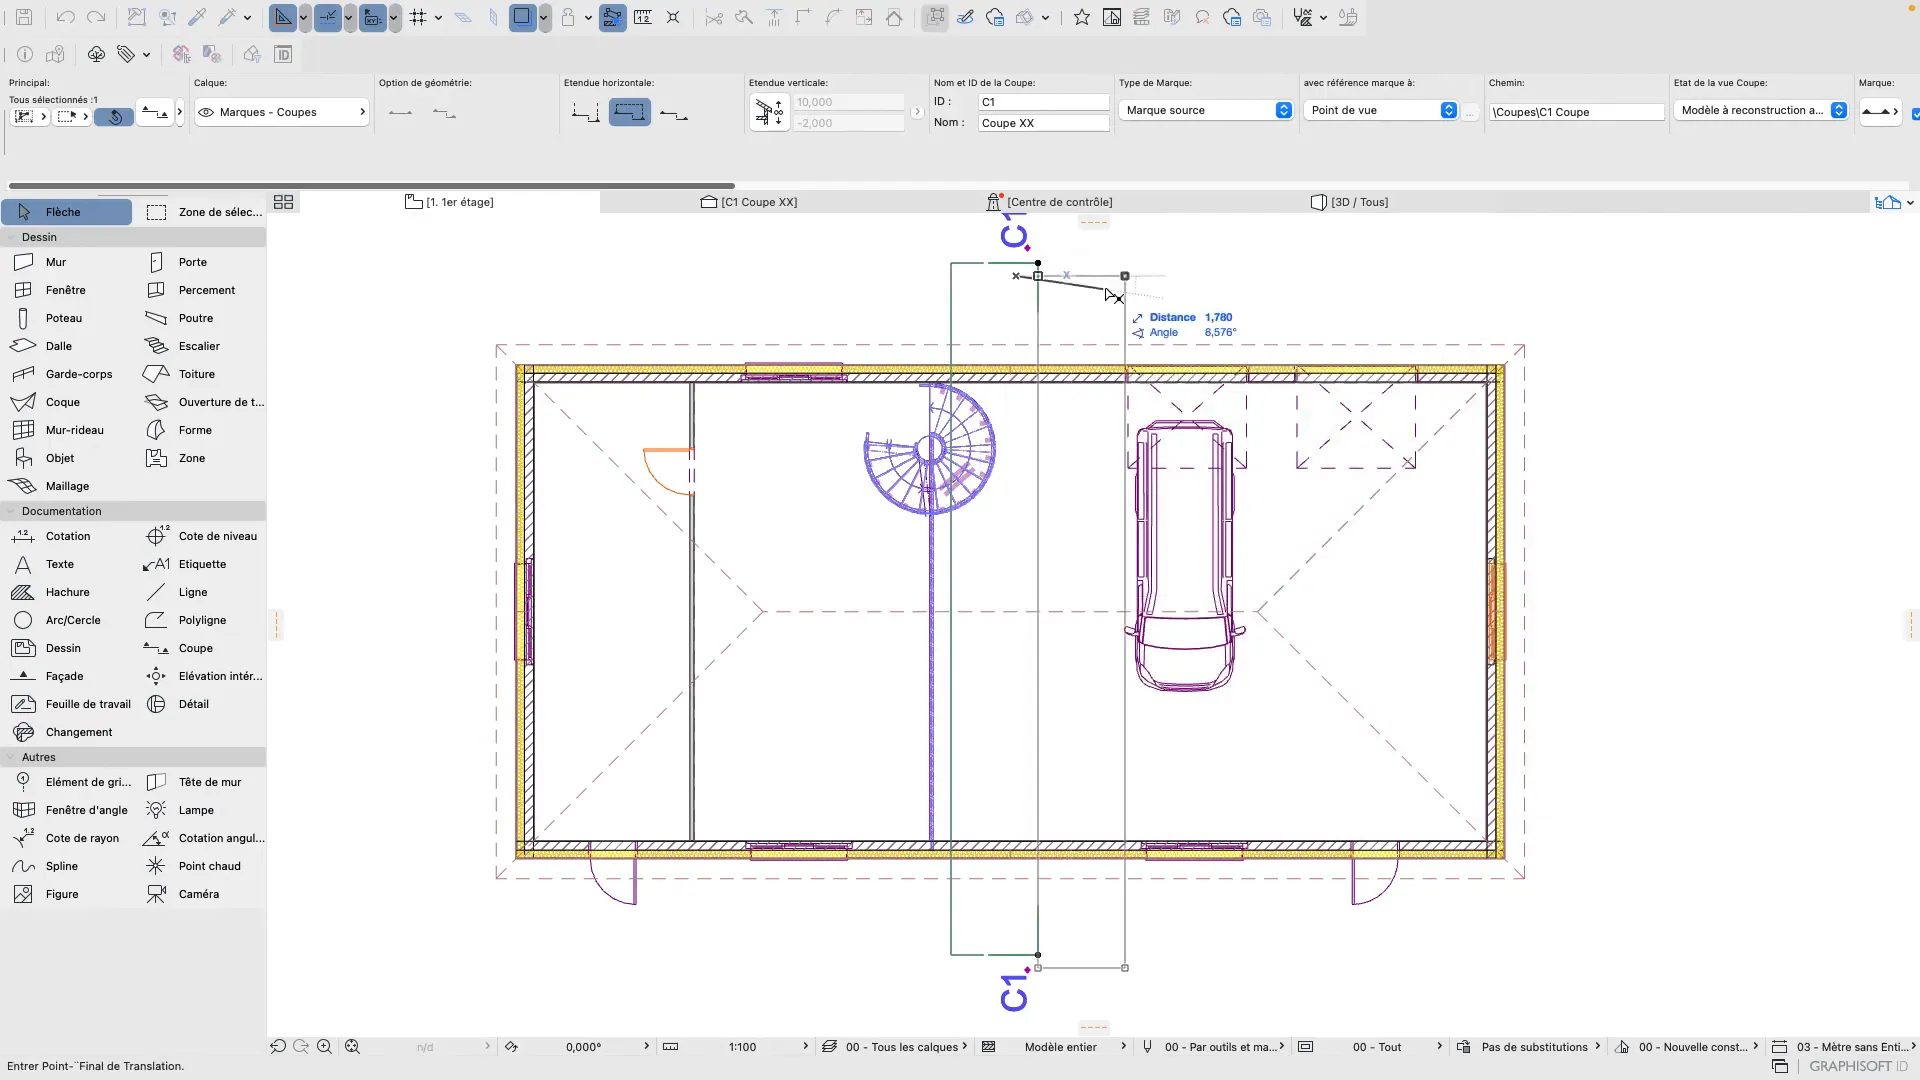This screenshot has height=1080, width=1920.
Task: Click the zoom-in magnifier icon
Action: coord(324,1047)
